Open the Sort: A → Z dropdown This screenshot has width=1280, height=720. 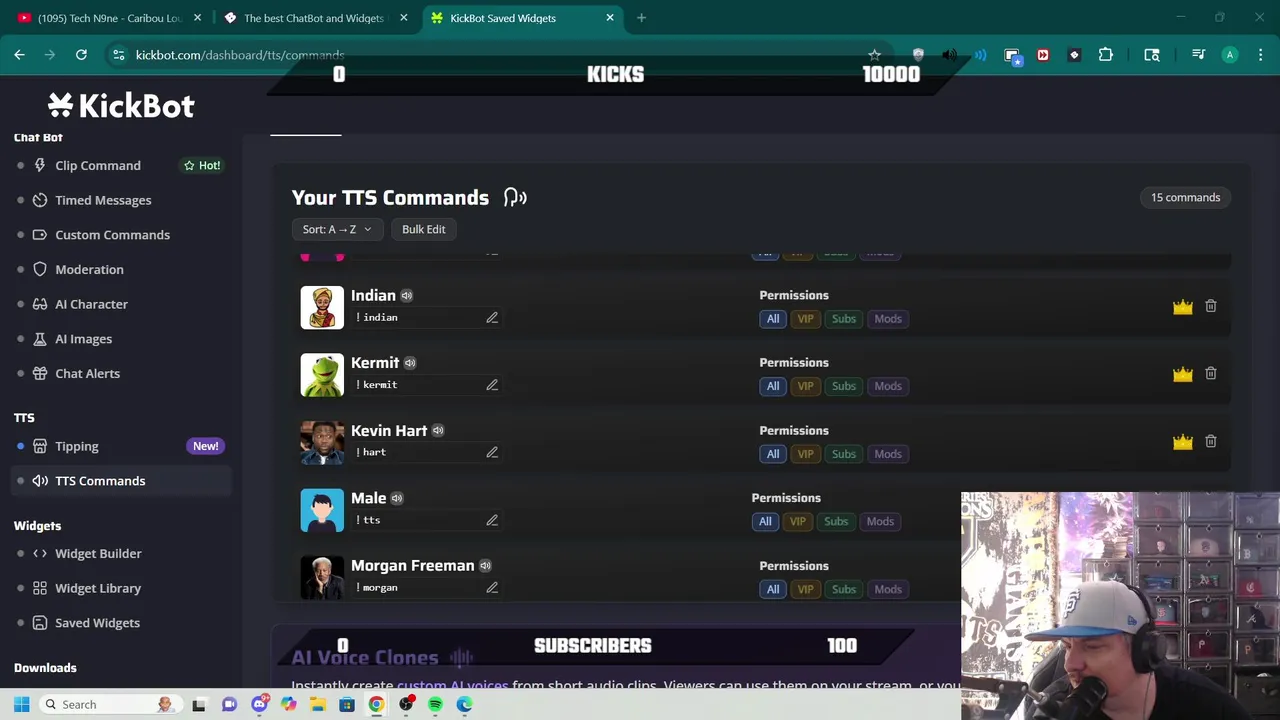pyautogui.click(x=336, y=229)
